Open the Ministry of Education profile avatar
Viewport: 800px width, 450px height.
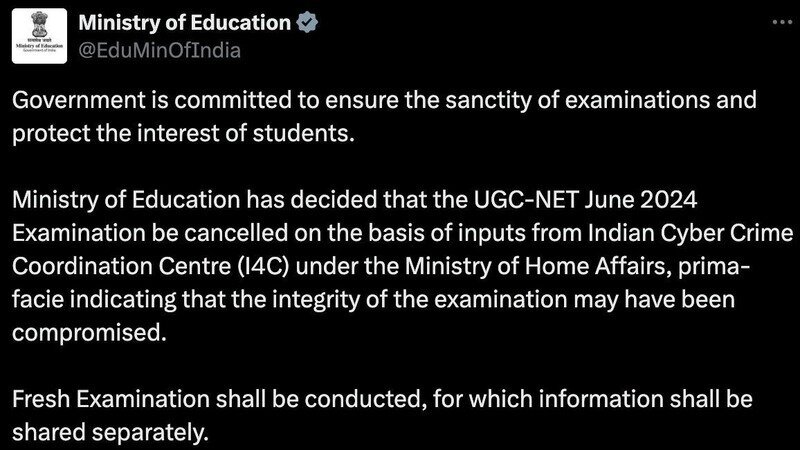point(39,36)
